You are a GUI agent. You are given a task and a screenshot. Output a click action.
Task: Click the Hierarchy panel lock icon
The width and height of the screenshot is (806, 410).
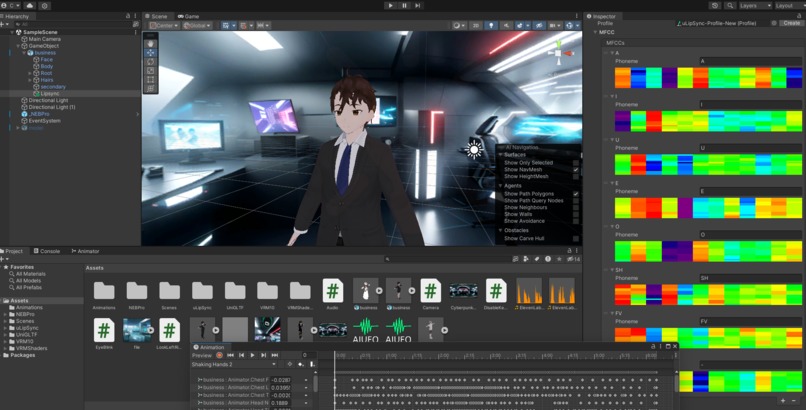[128, 16]
